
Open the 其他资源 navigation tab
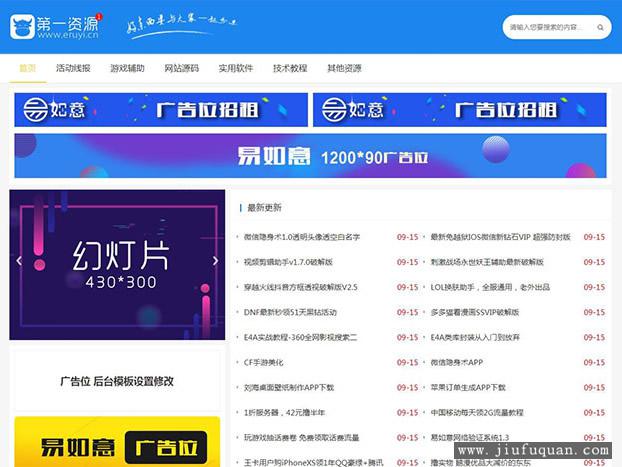[x=344, y=68]
